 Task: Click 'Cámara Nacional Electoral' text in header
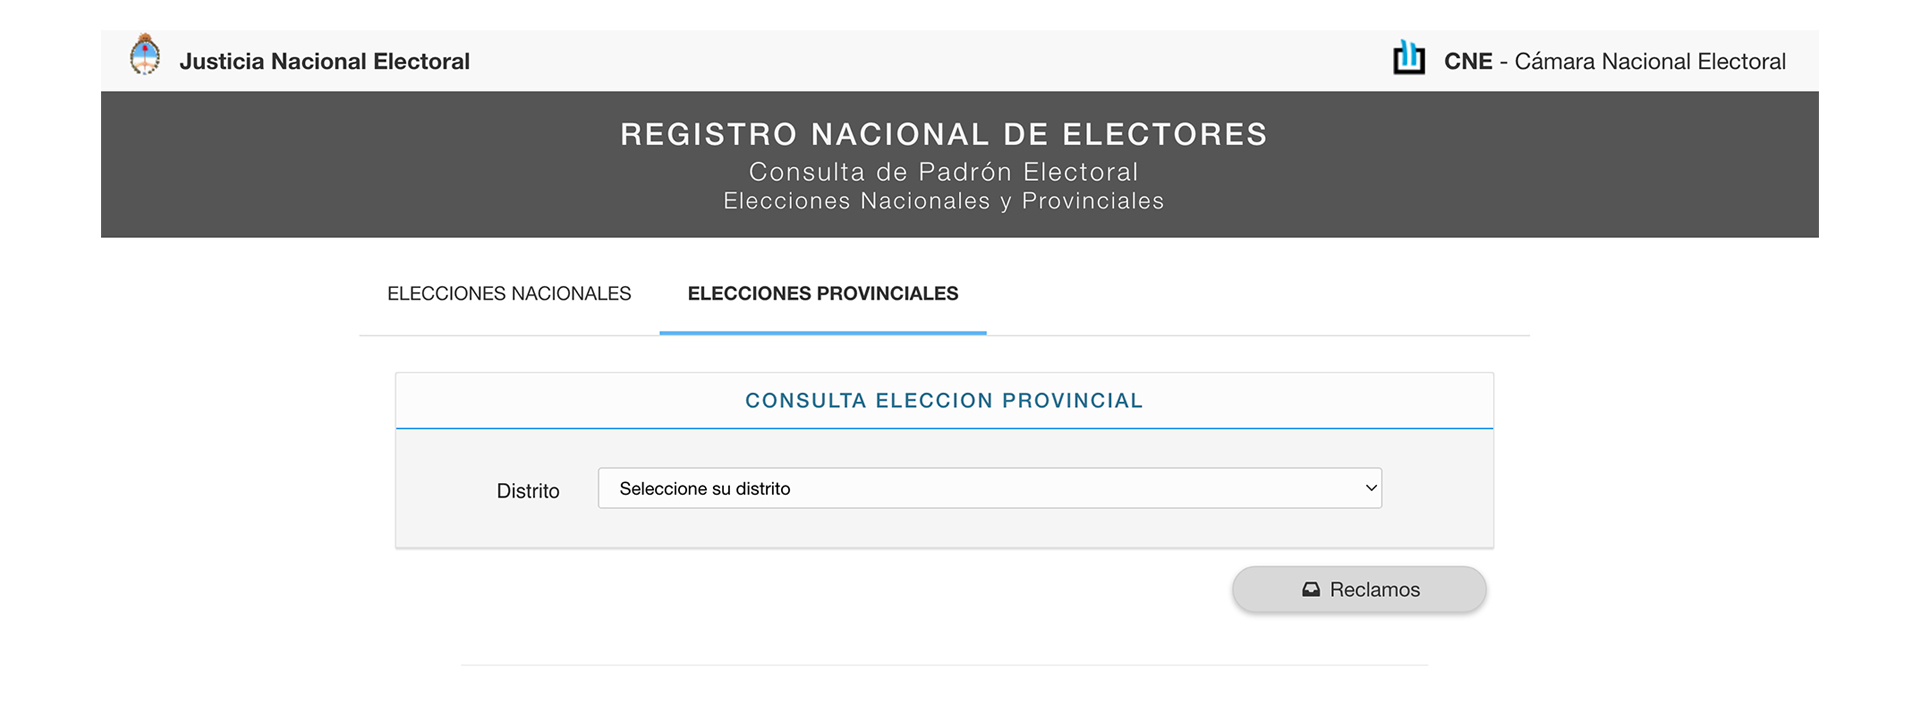coord(1650,62)
